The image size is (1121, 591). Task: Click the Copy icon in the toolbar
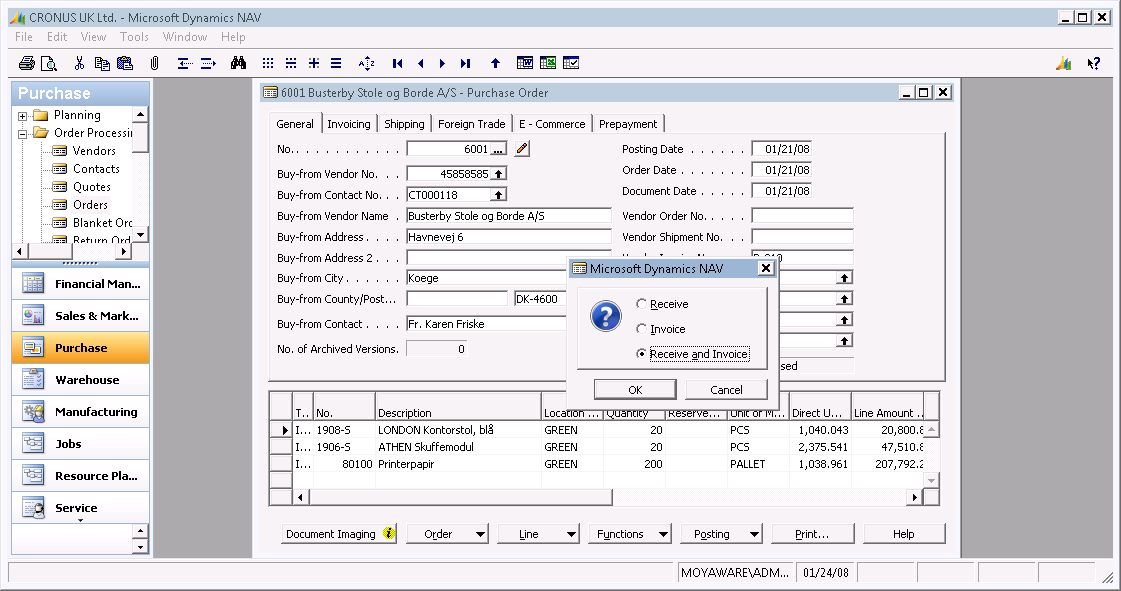click(102, 64)
